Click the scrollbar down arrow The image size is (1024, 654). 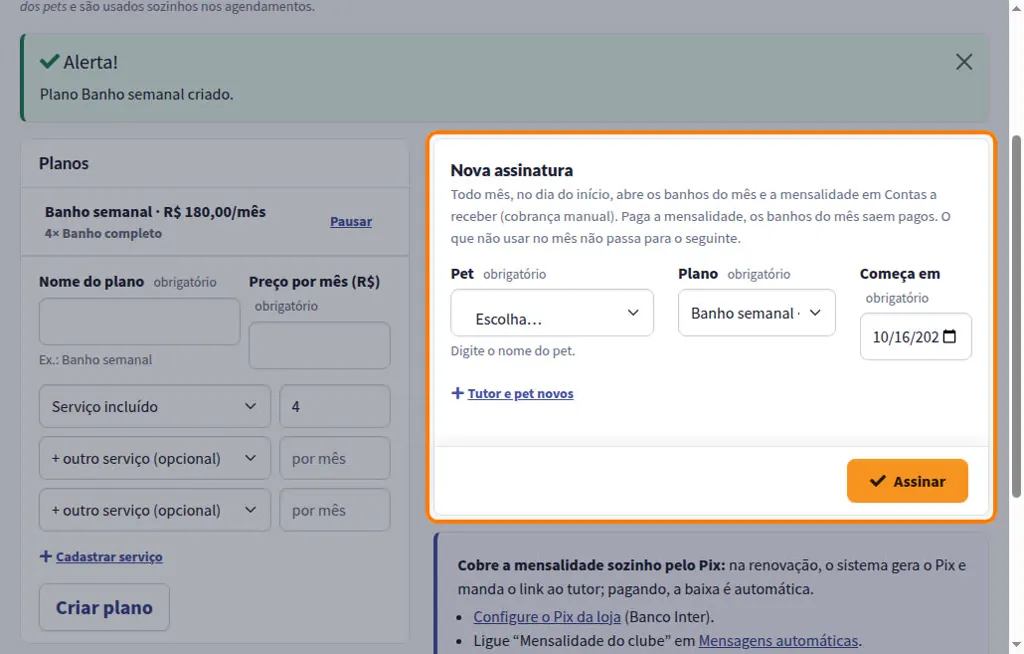tap(1016, 645)
